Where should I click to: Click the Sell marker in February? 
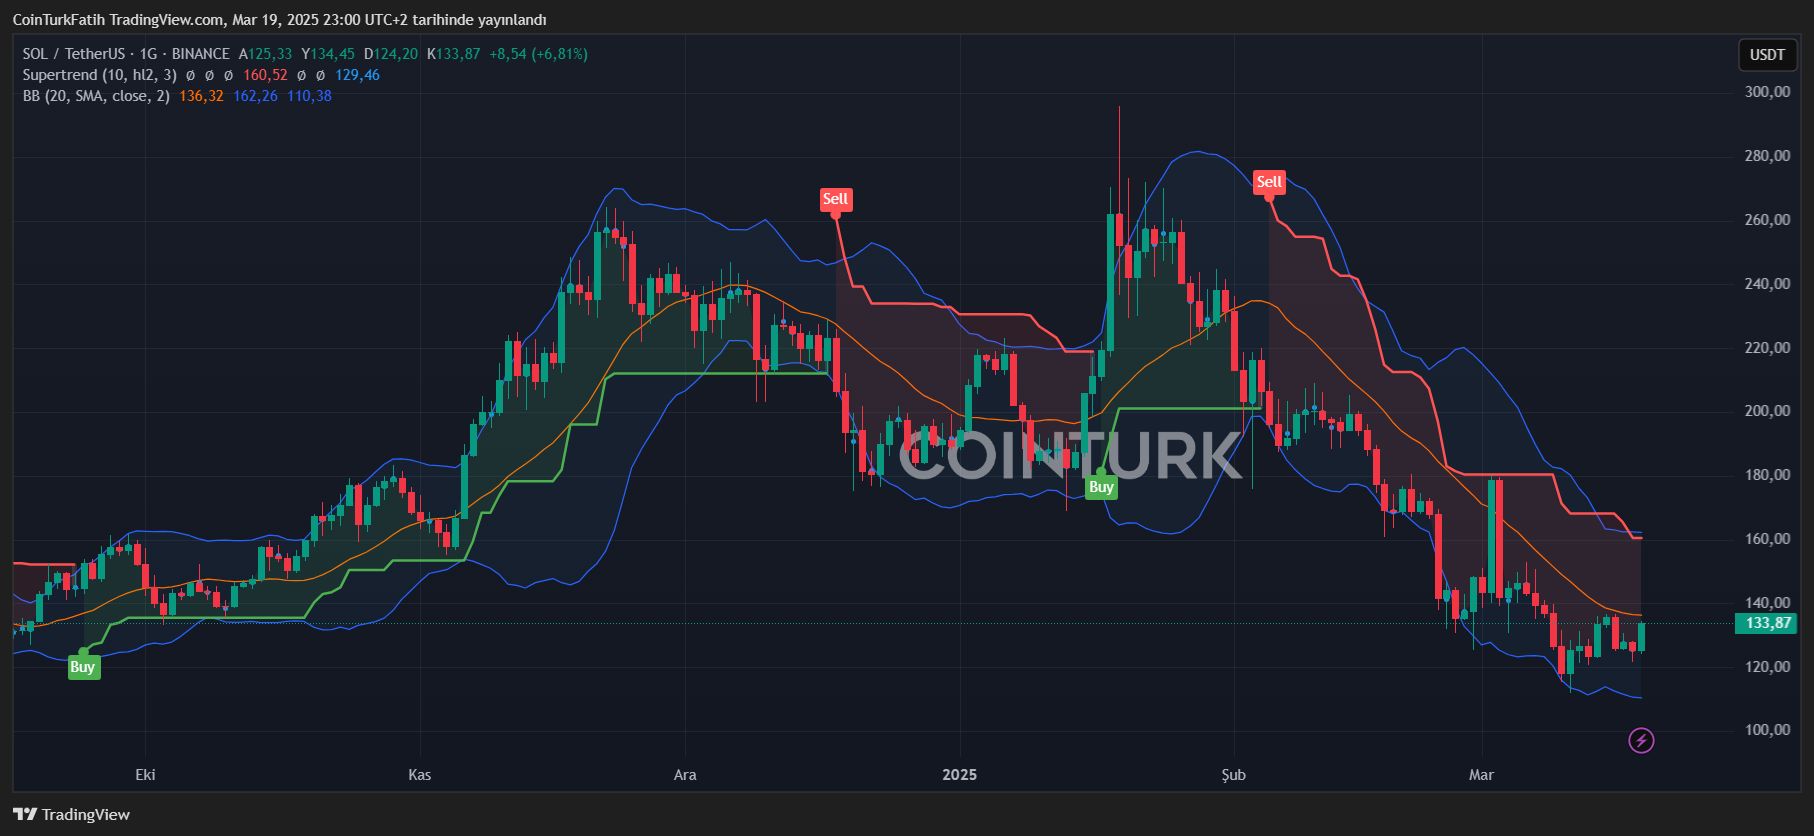(x=1269, y=182)
